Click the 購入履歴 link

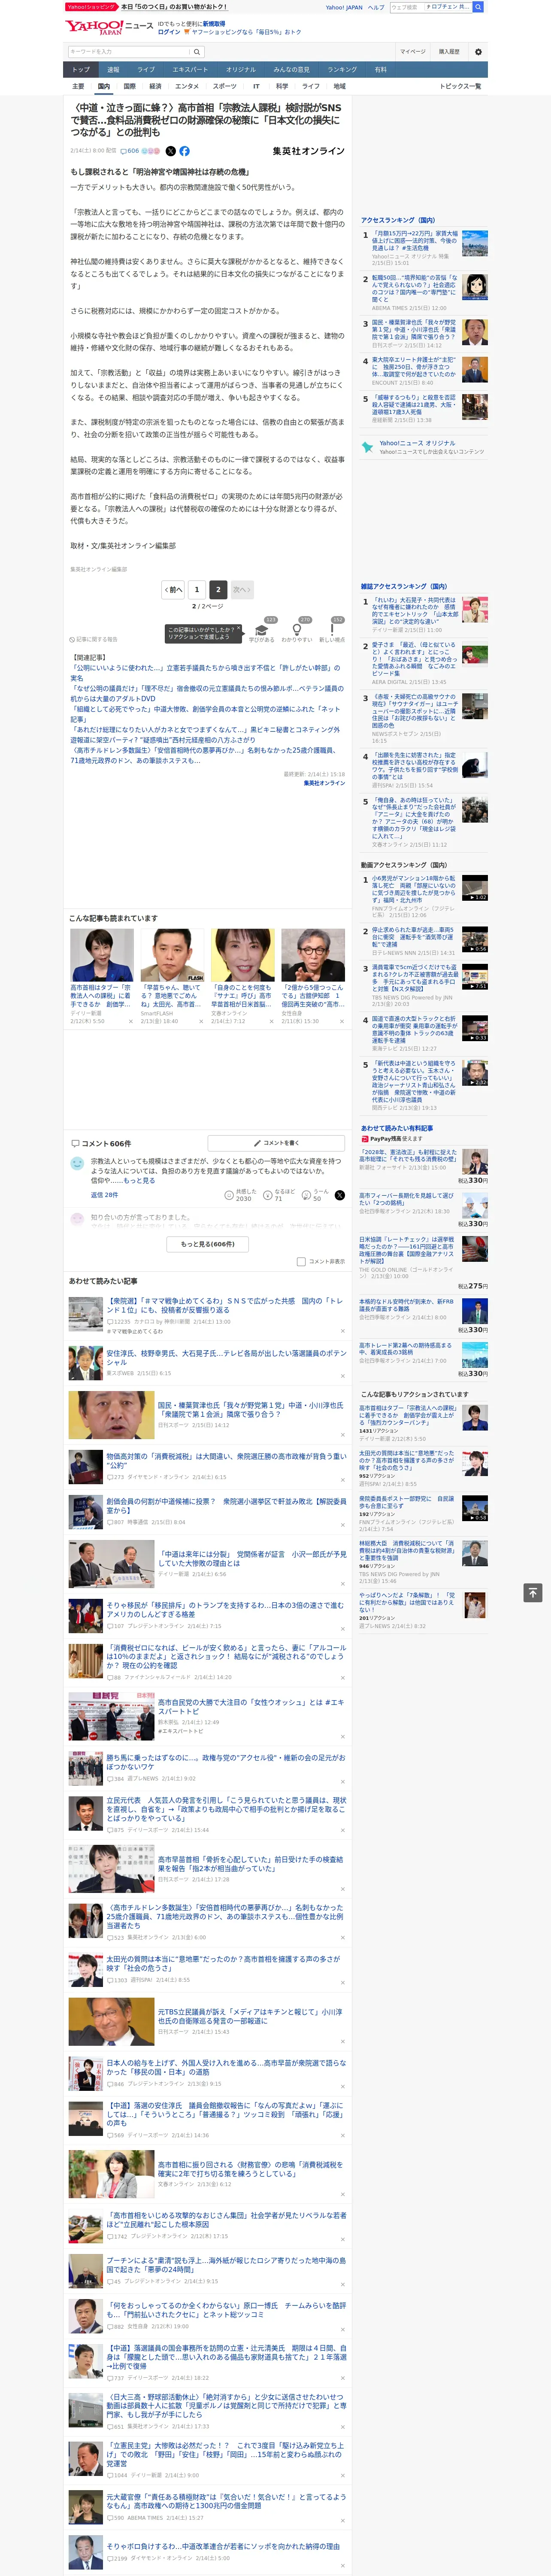click(x=449, y=51)
